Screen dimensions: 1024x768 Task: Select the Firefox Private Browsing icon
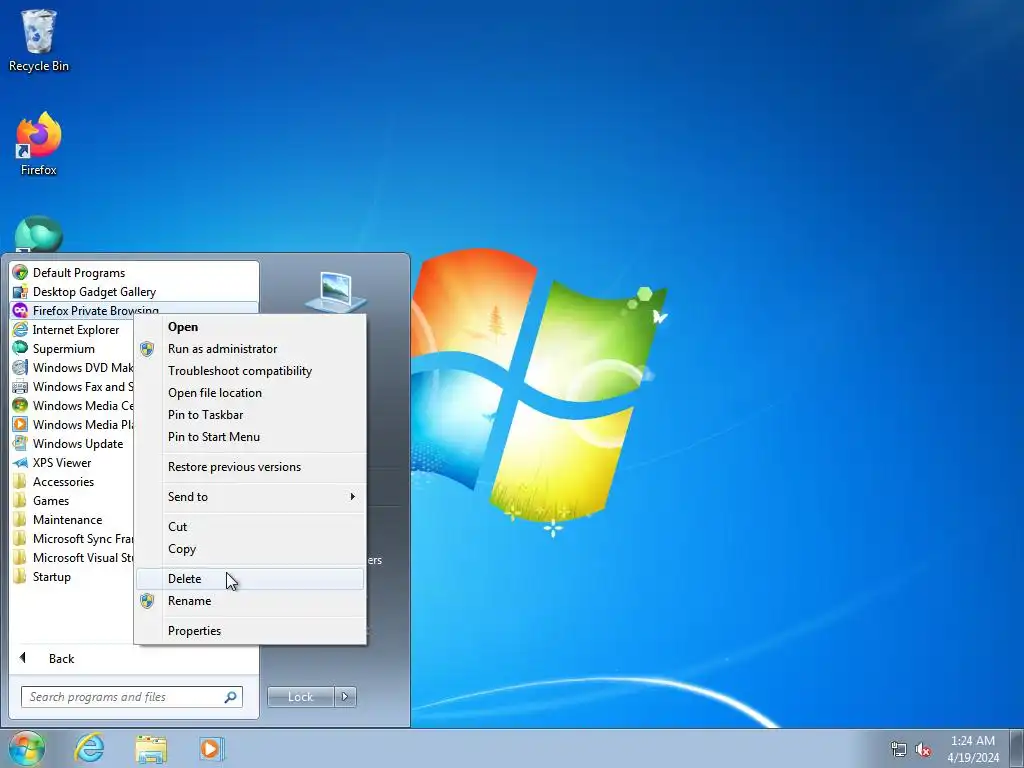pyautogui.click(x=20, y=310)
